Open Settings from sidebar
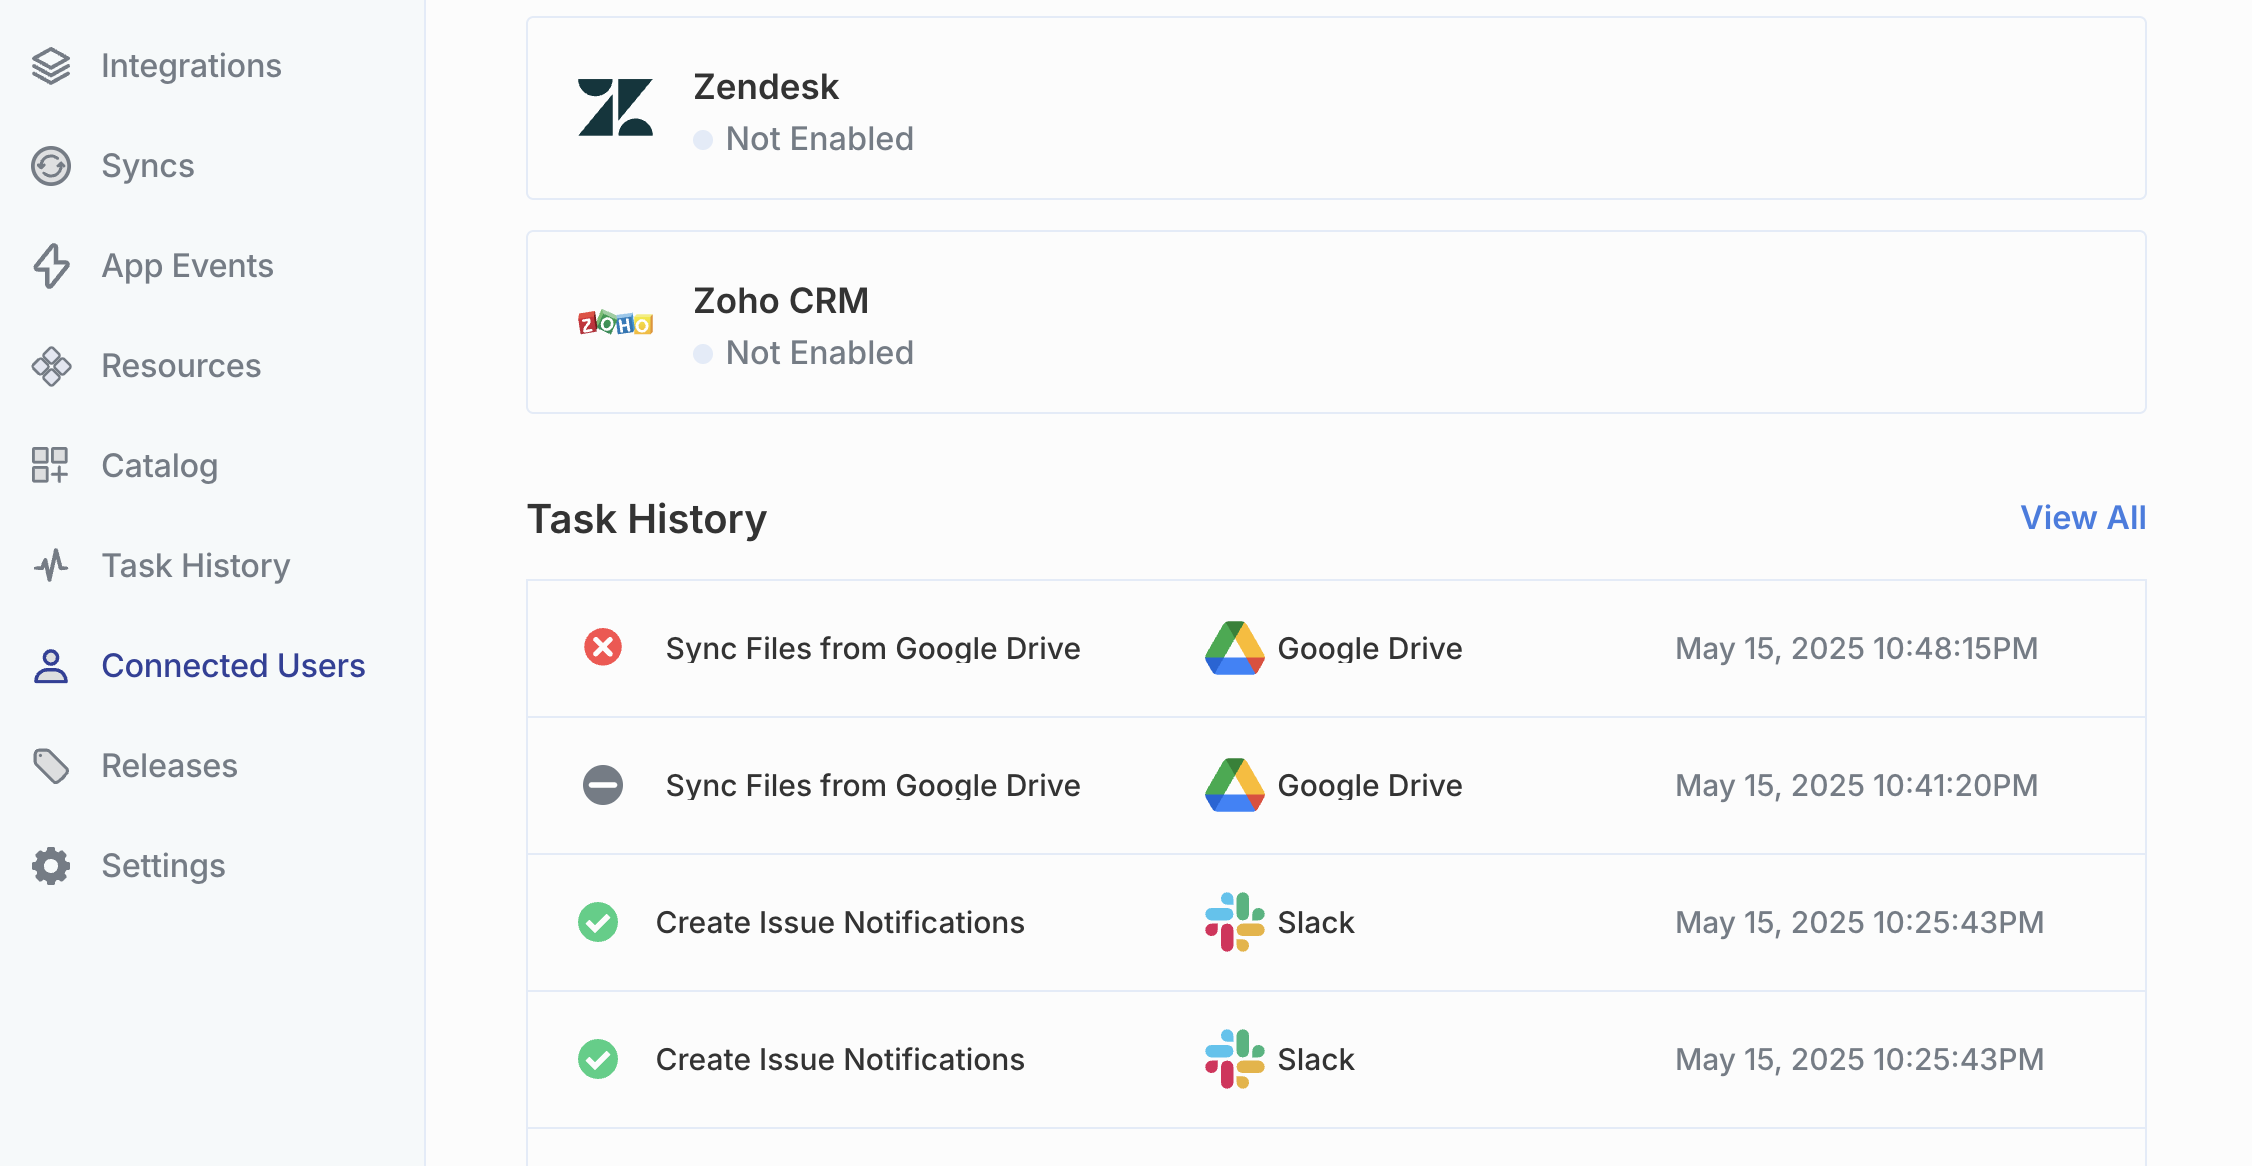 [x=163, y=866]
